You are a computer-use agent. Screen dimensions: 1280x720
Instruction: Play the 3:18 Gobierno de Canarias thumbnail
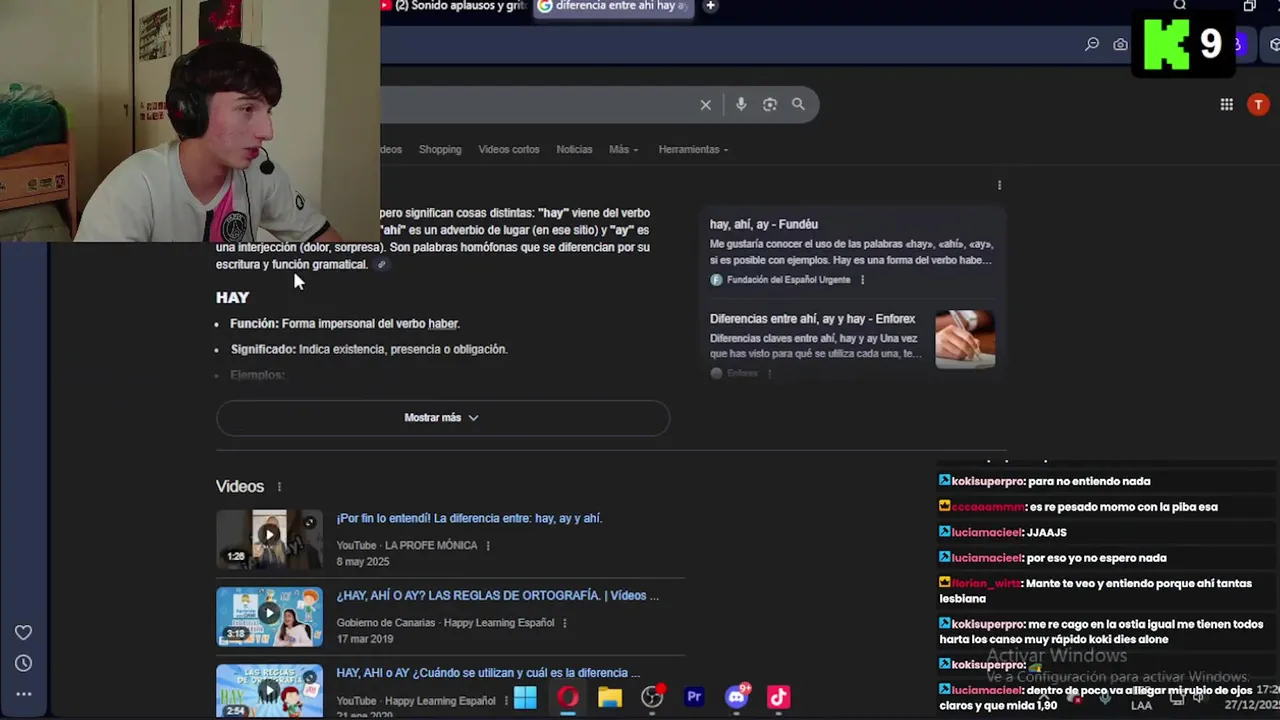click(269, 616)
